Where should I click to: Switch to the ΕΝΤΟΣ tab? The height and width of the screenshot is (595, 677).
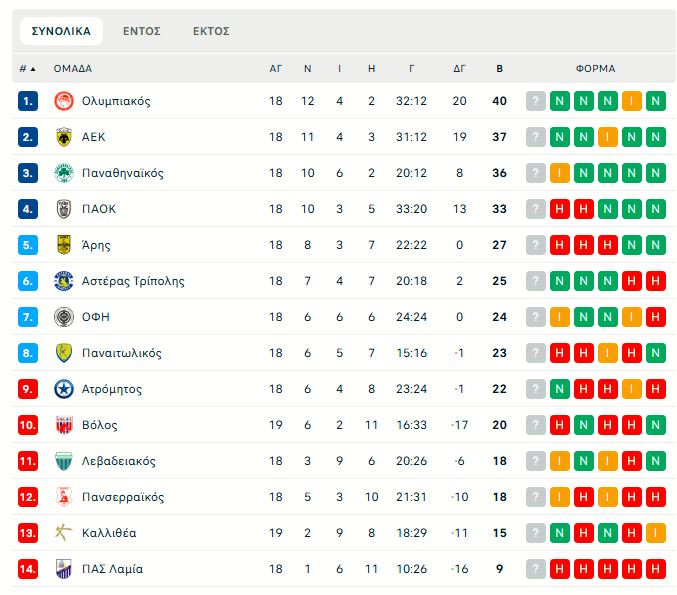[x=142, y=31]
